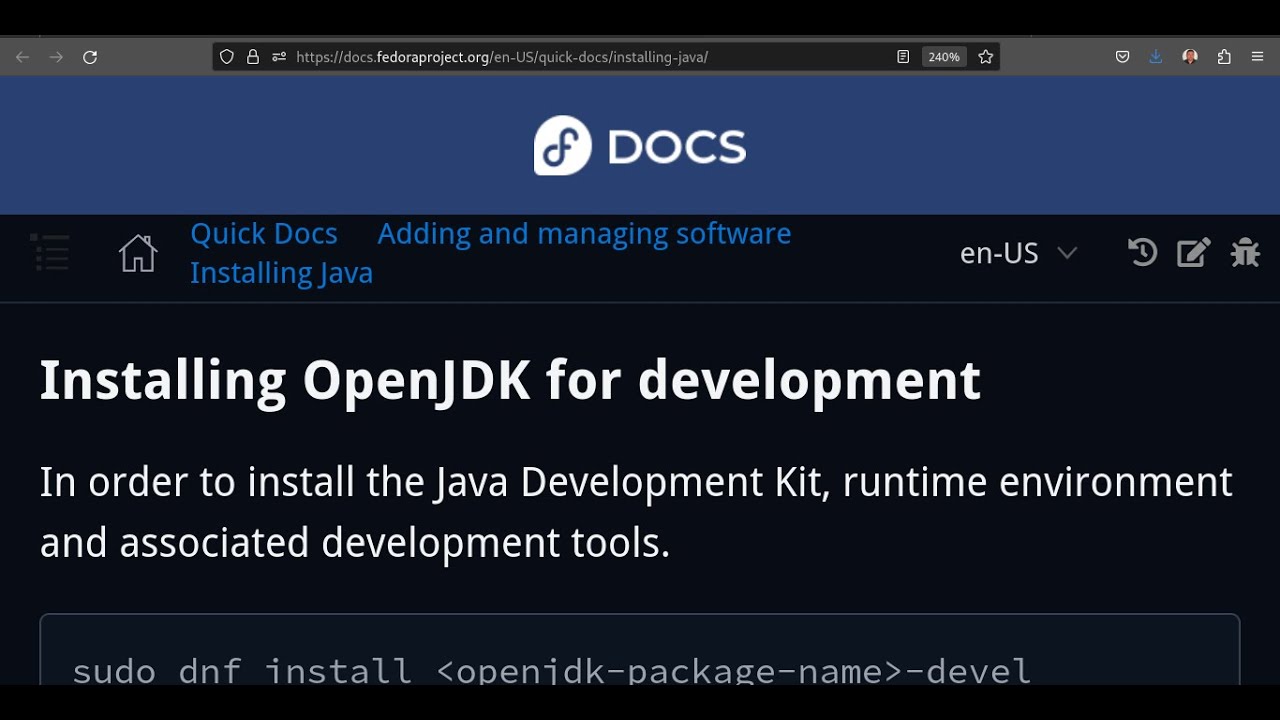The height and width of the screenshot is (720, 1280).
Task: Reload the page
Action: 90,57
